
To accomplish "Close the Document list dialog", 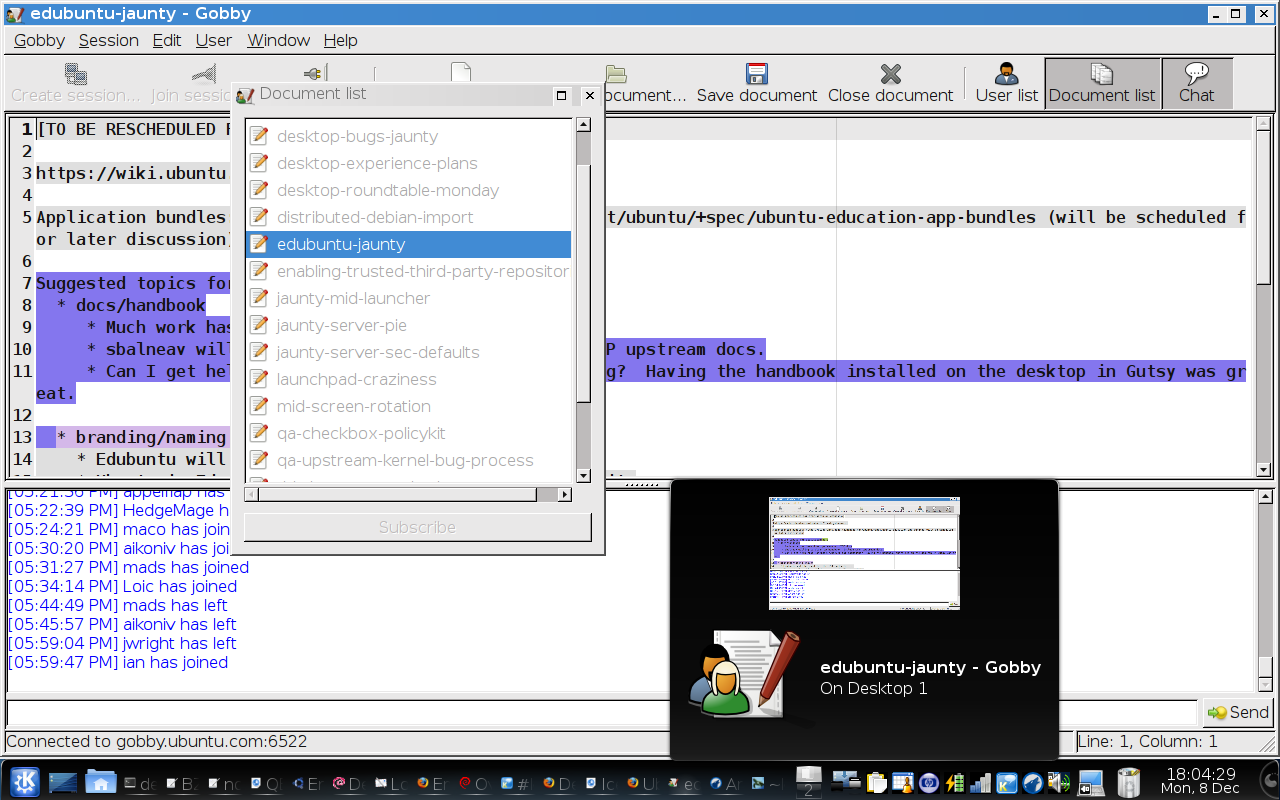I will [x=590, y=95].
